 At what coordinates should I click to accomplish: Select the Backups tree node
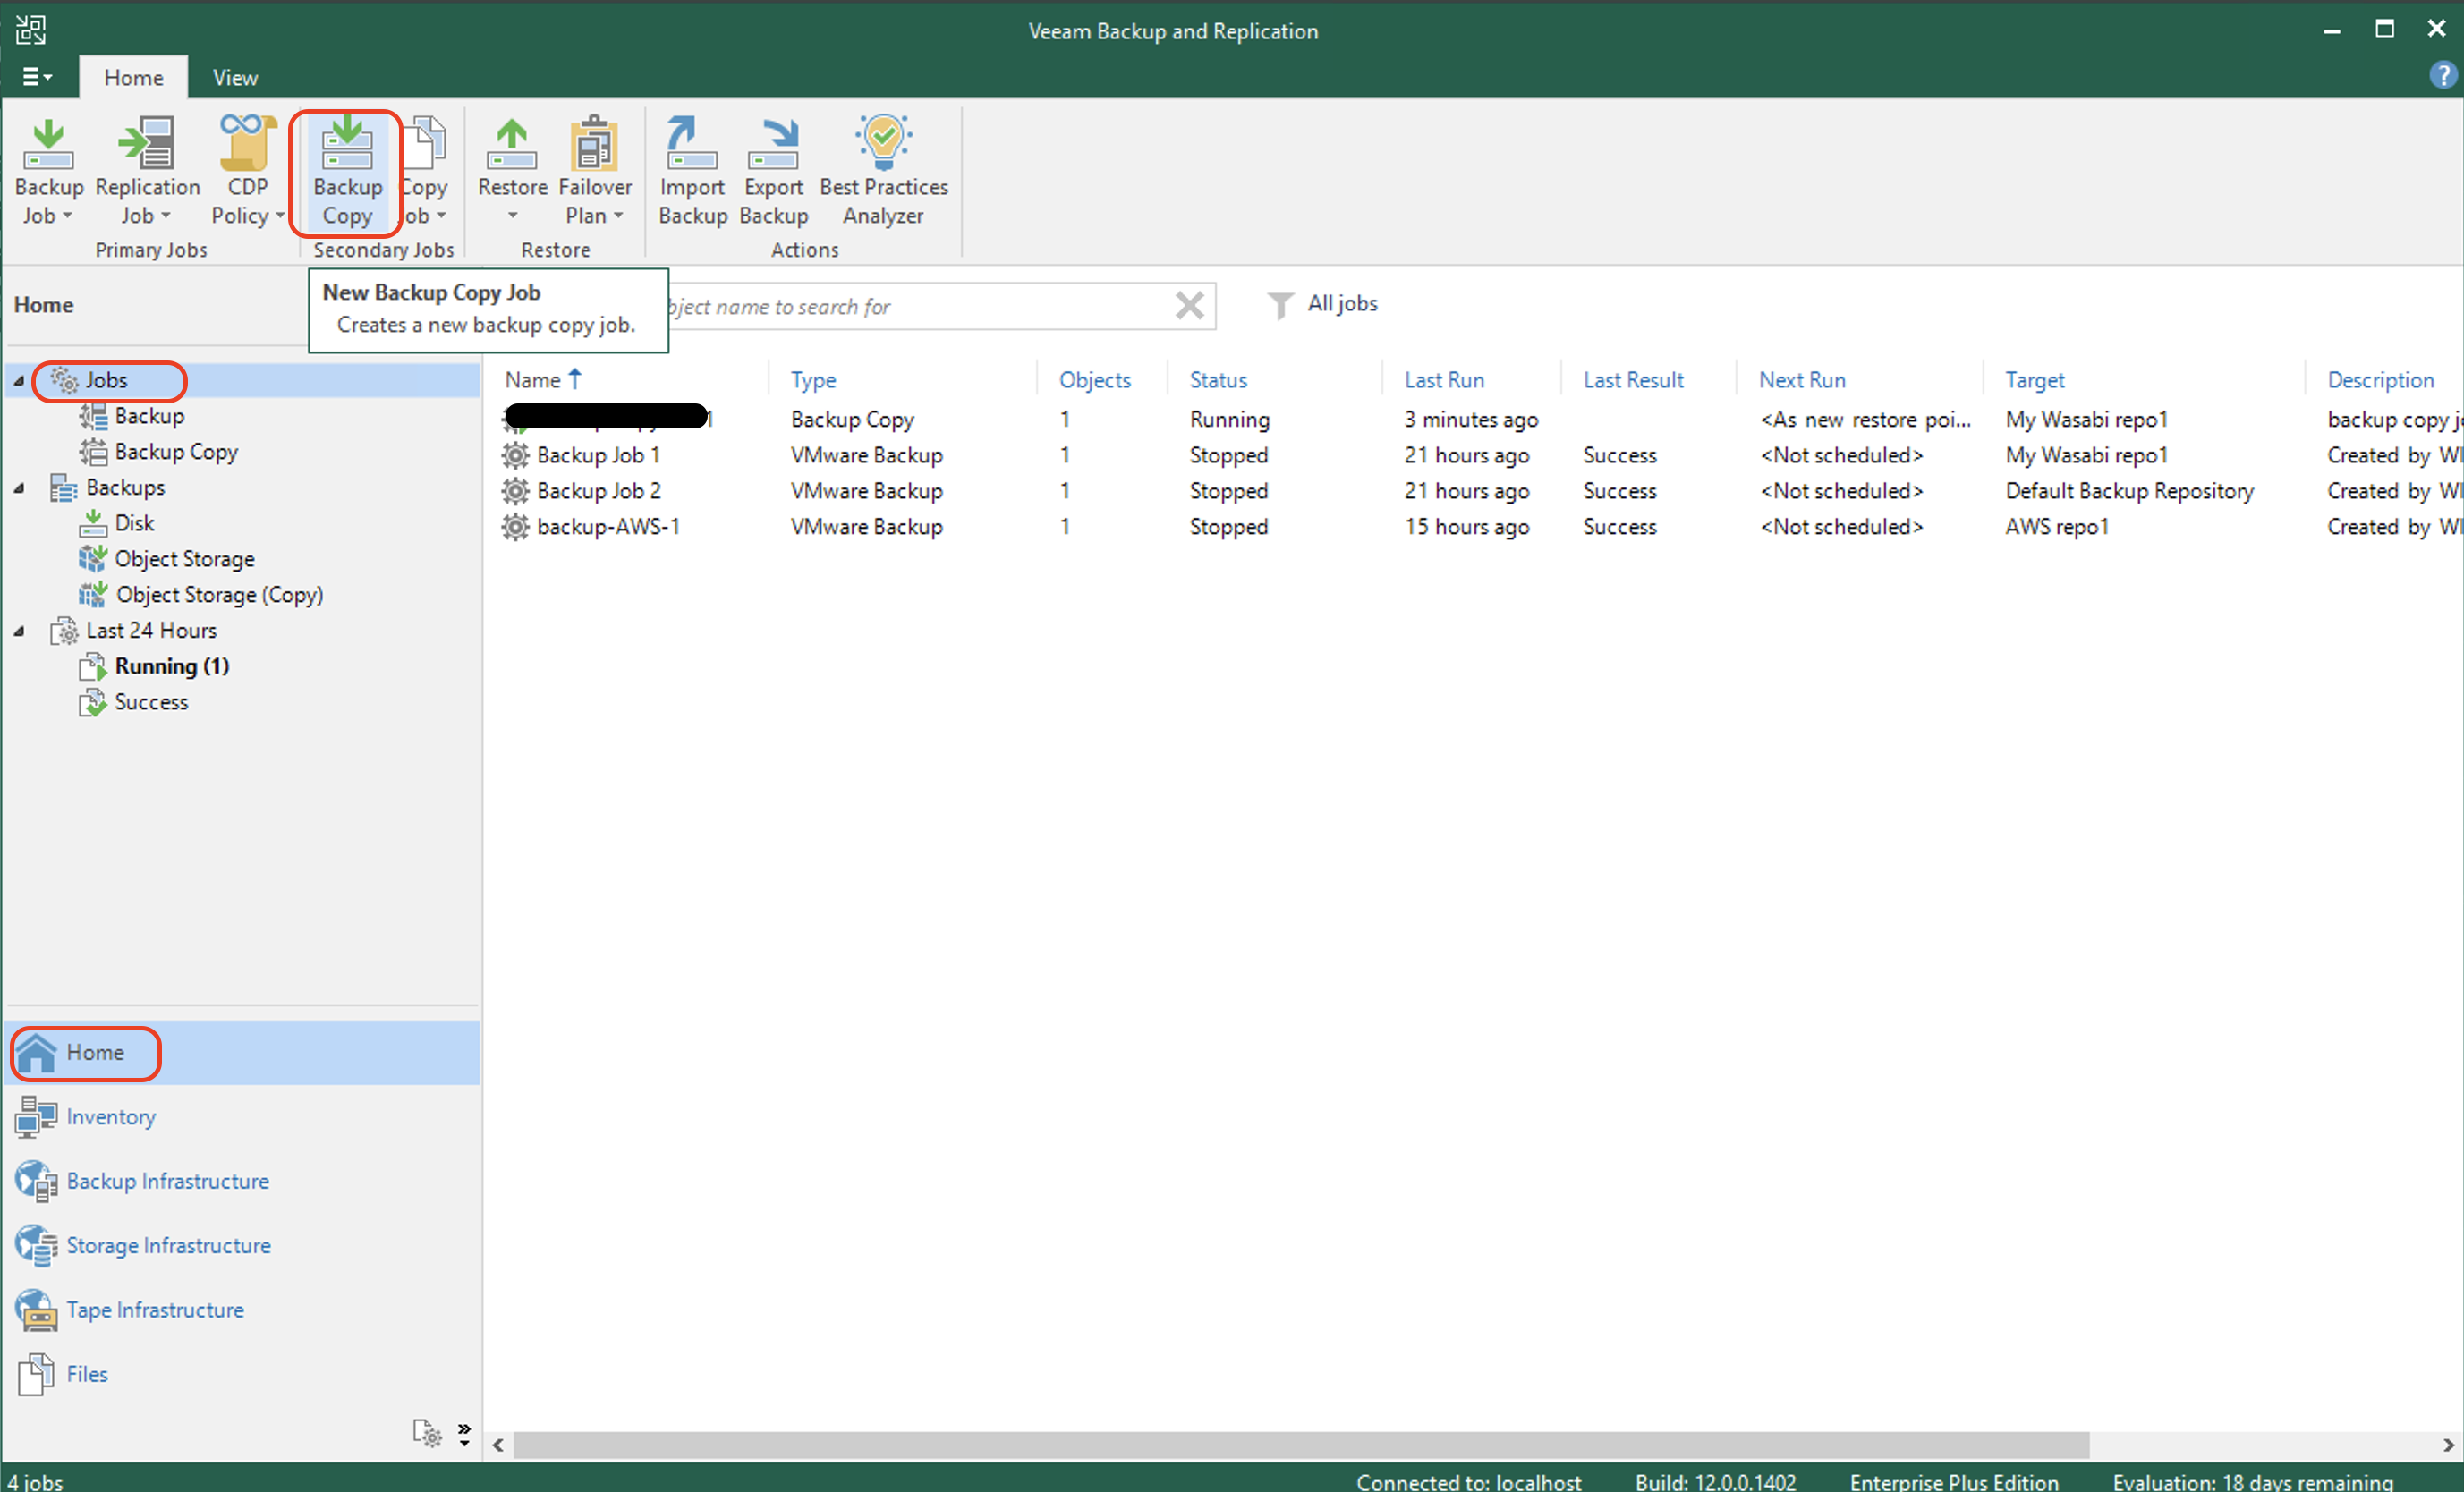pos(125,488)
